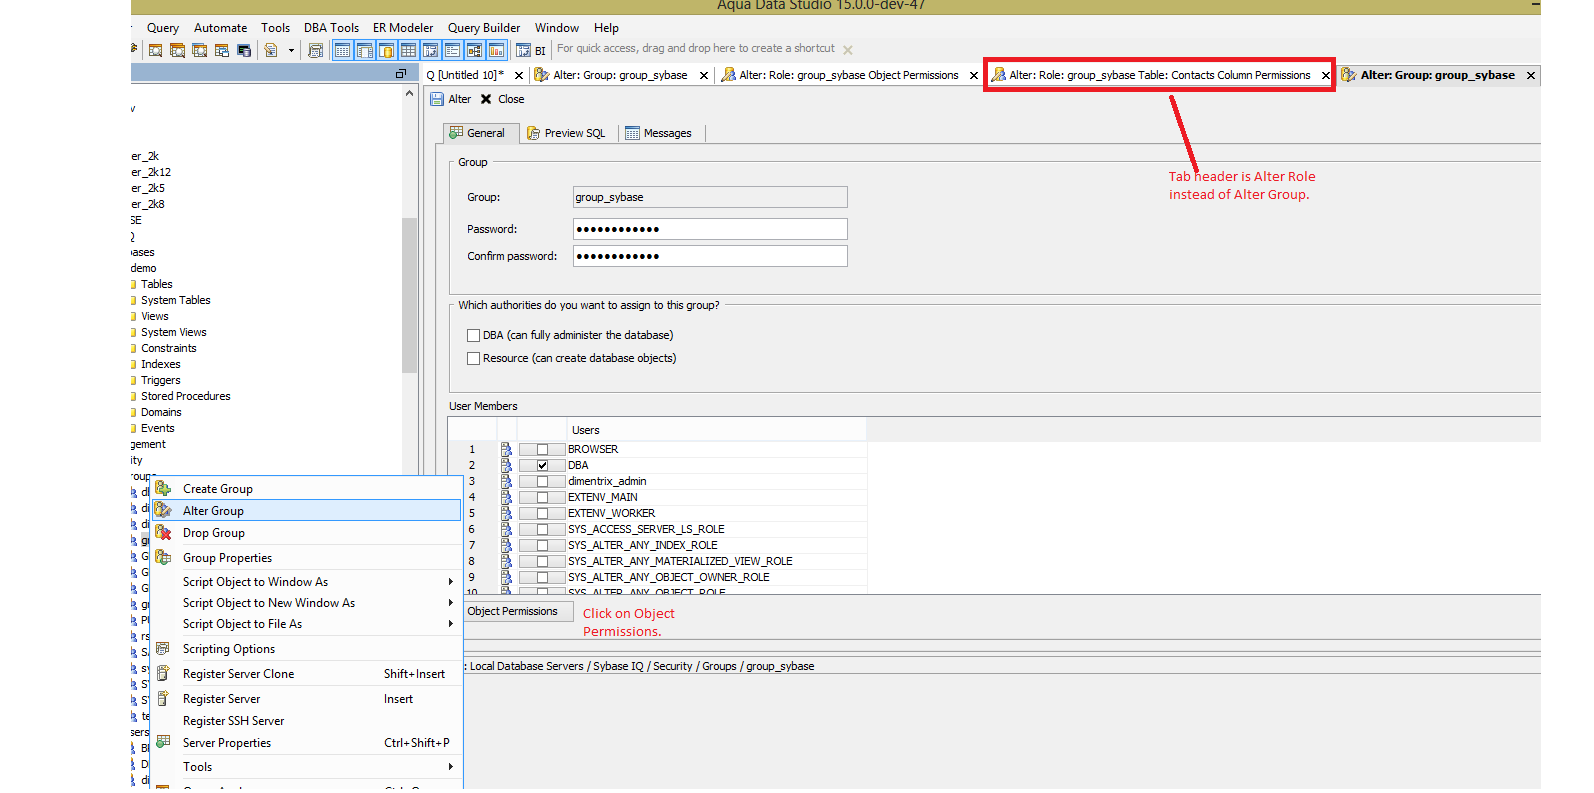This screenshot has width=1594, height=793.
Task: Click the bar chart toolbar icon
Action: pyautogui.click(x=496, y=50)
